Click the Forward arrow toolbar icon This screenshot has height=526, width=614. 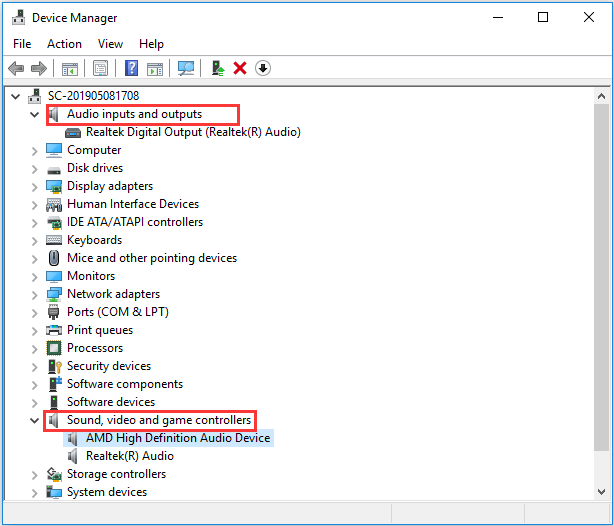point(39,69)
